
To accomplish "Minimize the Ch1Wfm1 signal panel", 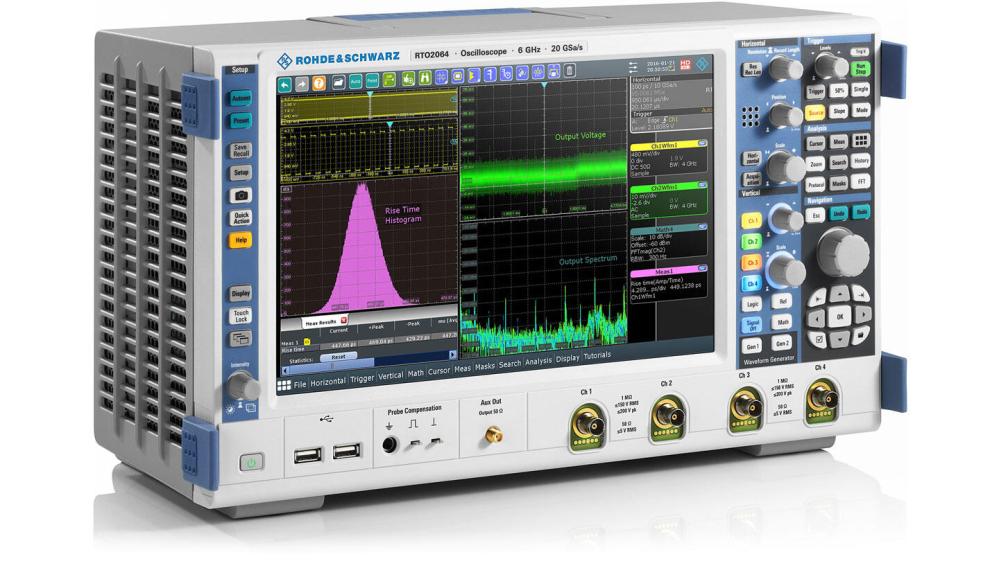I will (702, 143).
